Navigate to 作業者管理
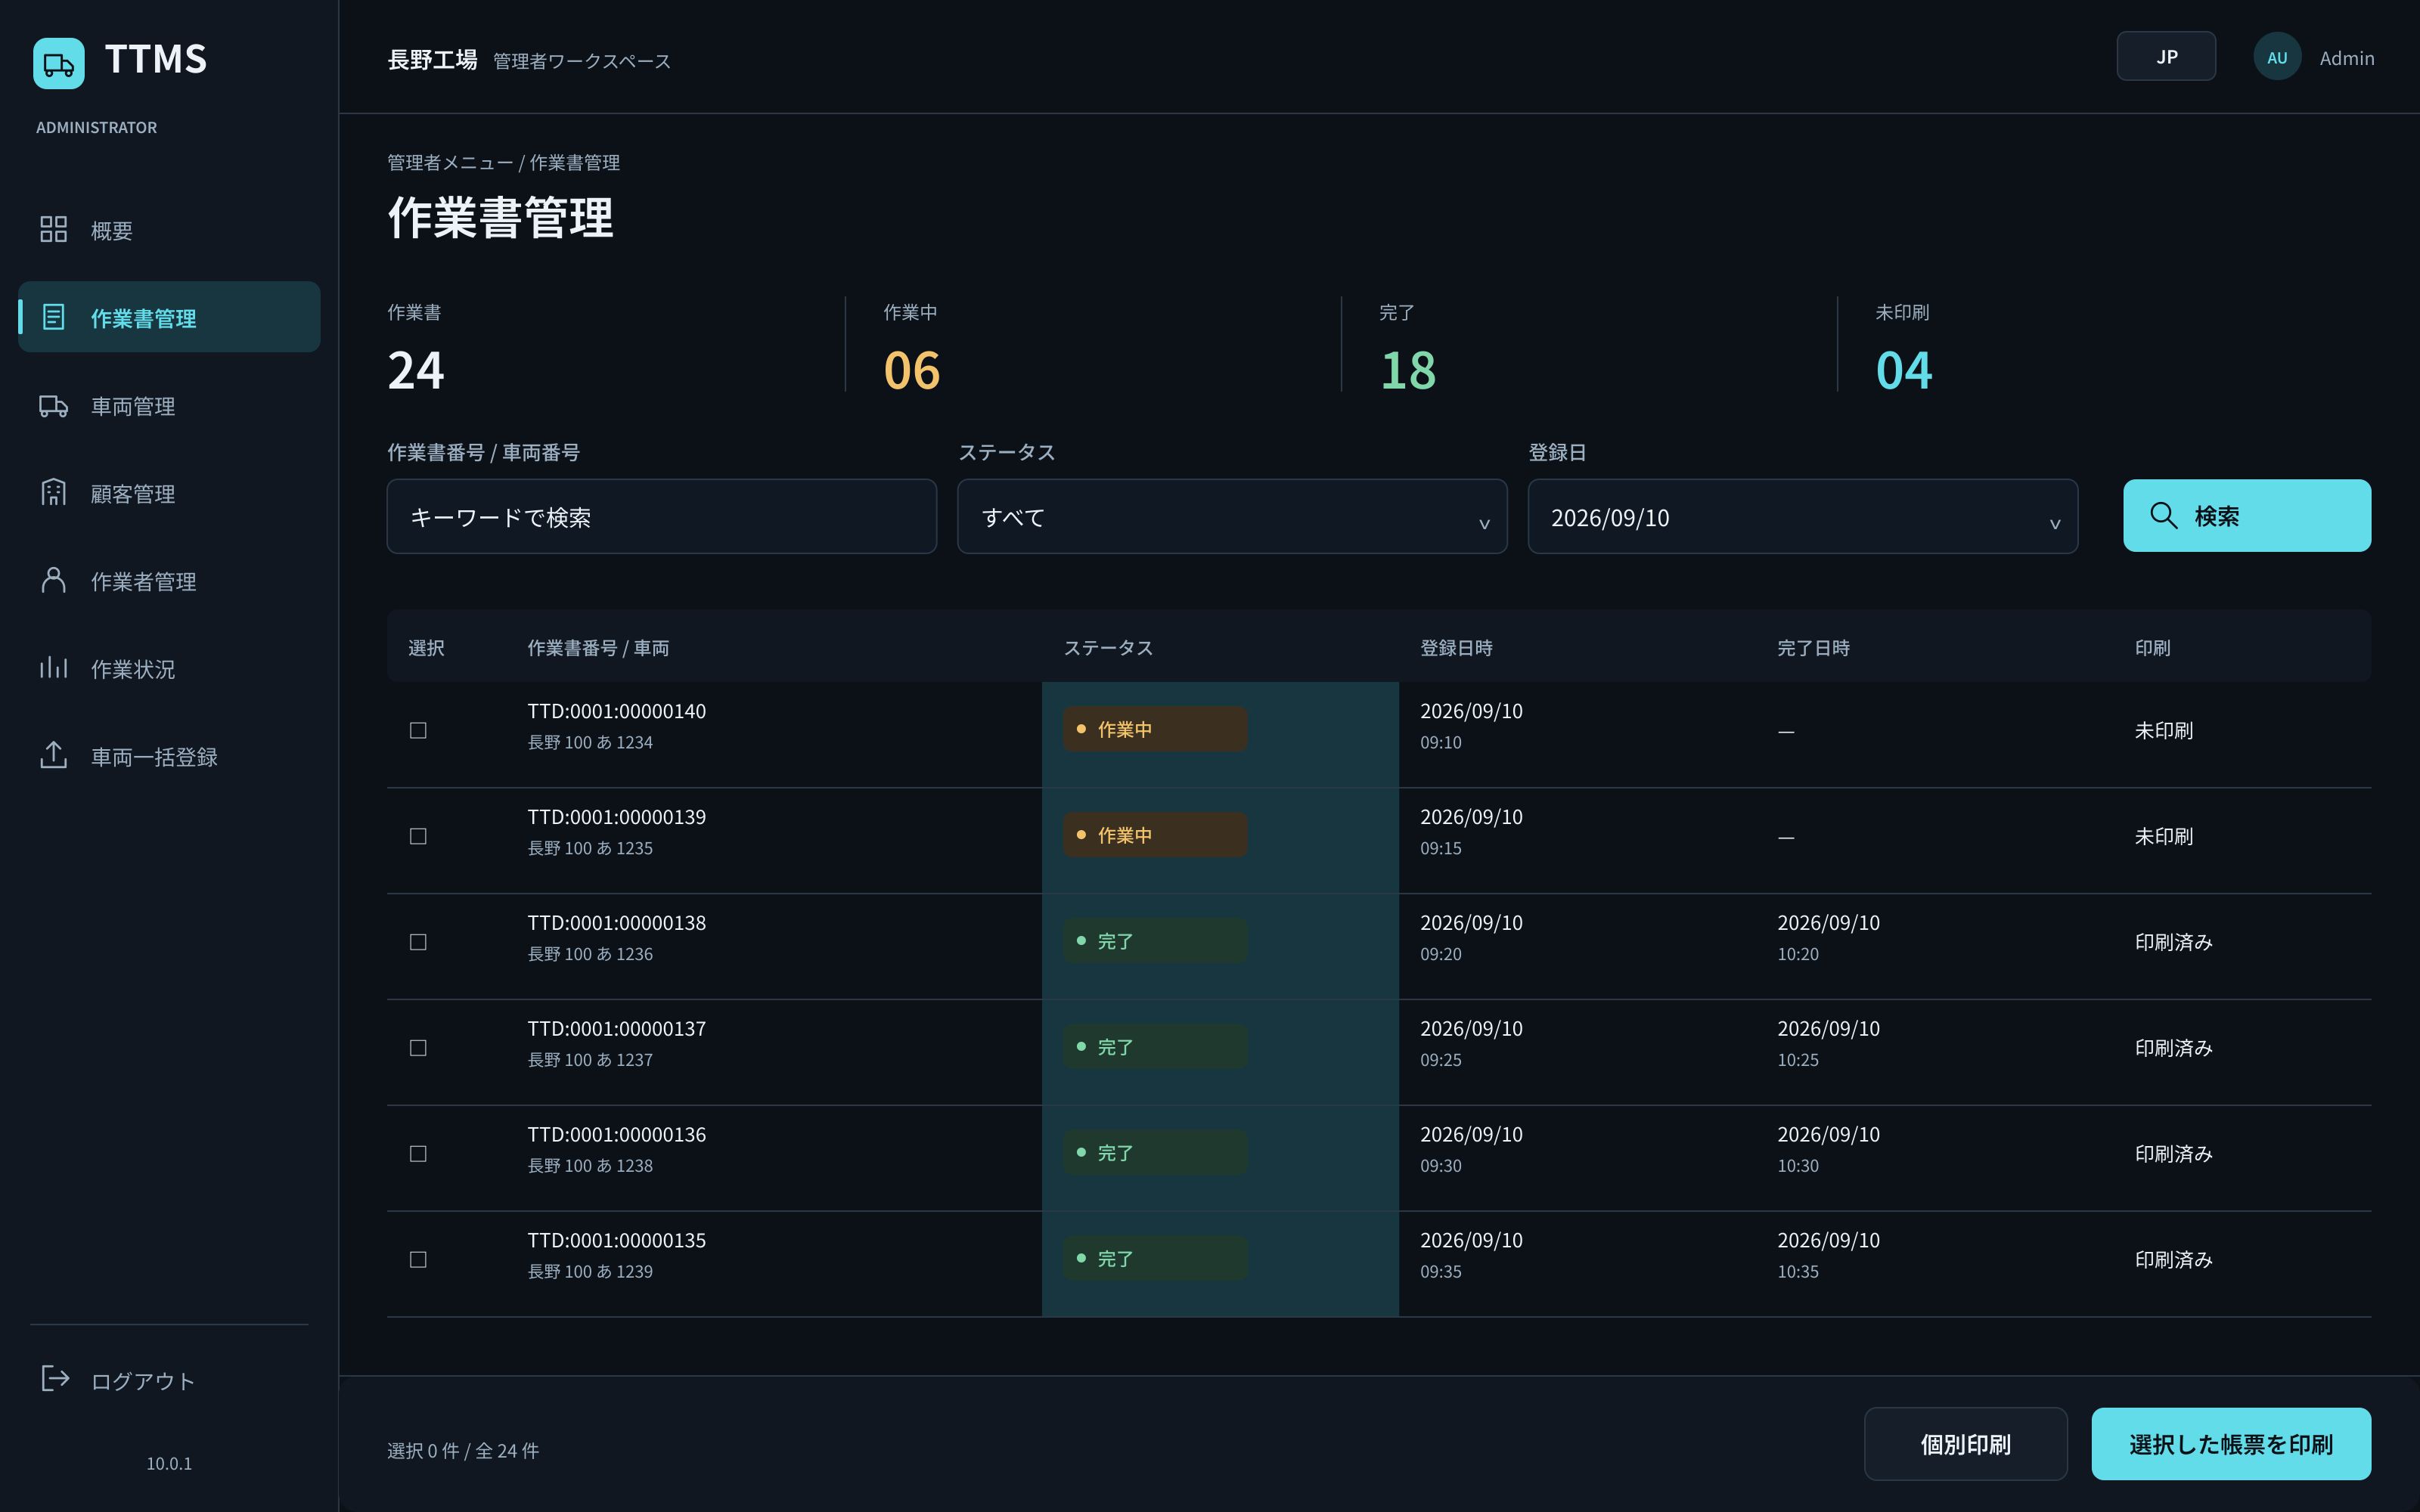This screenshot has height=1512, width=2420. (169, 581)
